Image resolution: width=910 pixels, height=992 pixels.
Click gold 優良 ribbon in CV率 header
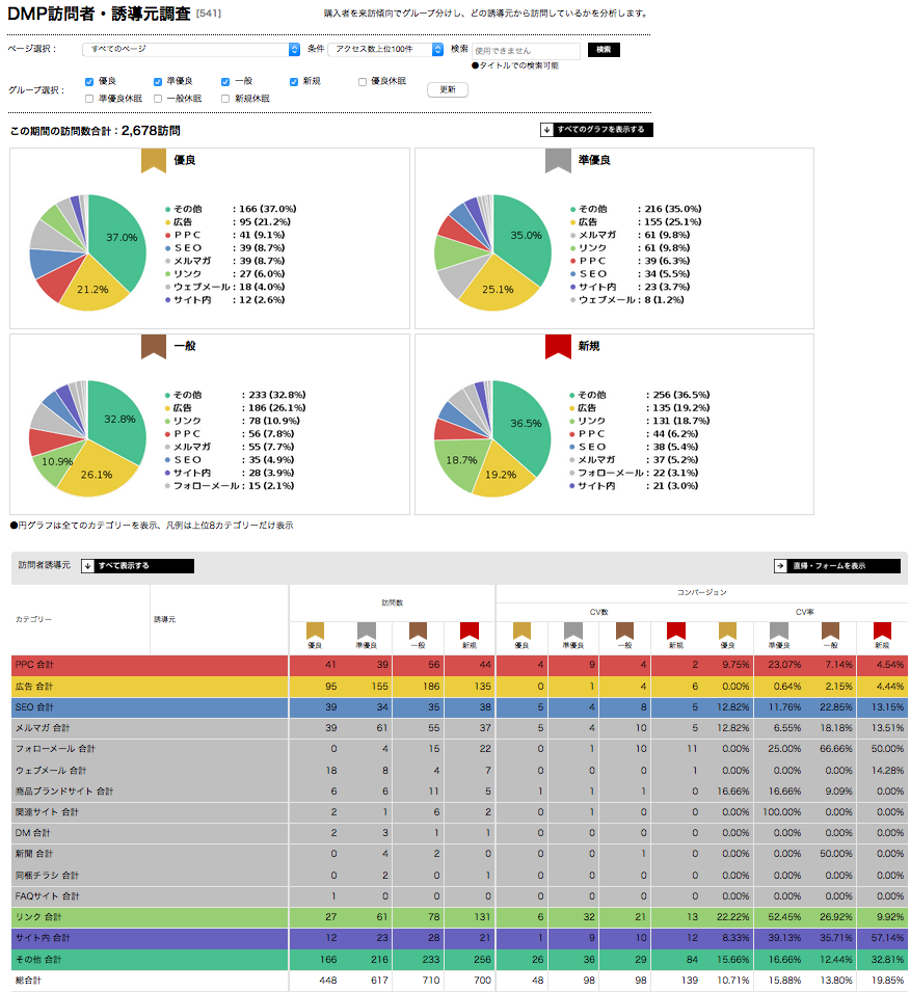pos(727,631)
